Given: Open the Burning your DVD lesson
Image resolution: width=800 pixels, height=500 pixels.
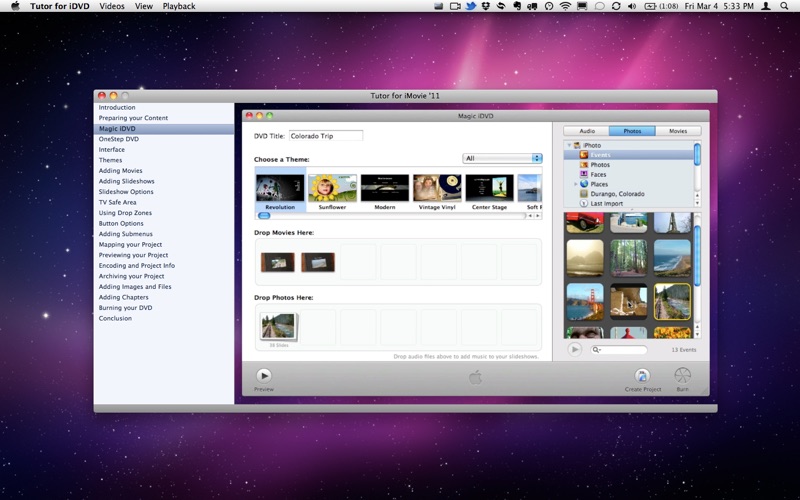Looking at the screenshot, I should coord(125,308).
